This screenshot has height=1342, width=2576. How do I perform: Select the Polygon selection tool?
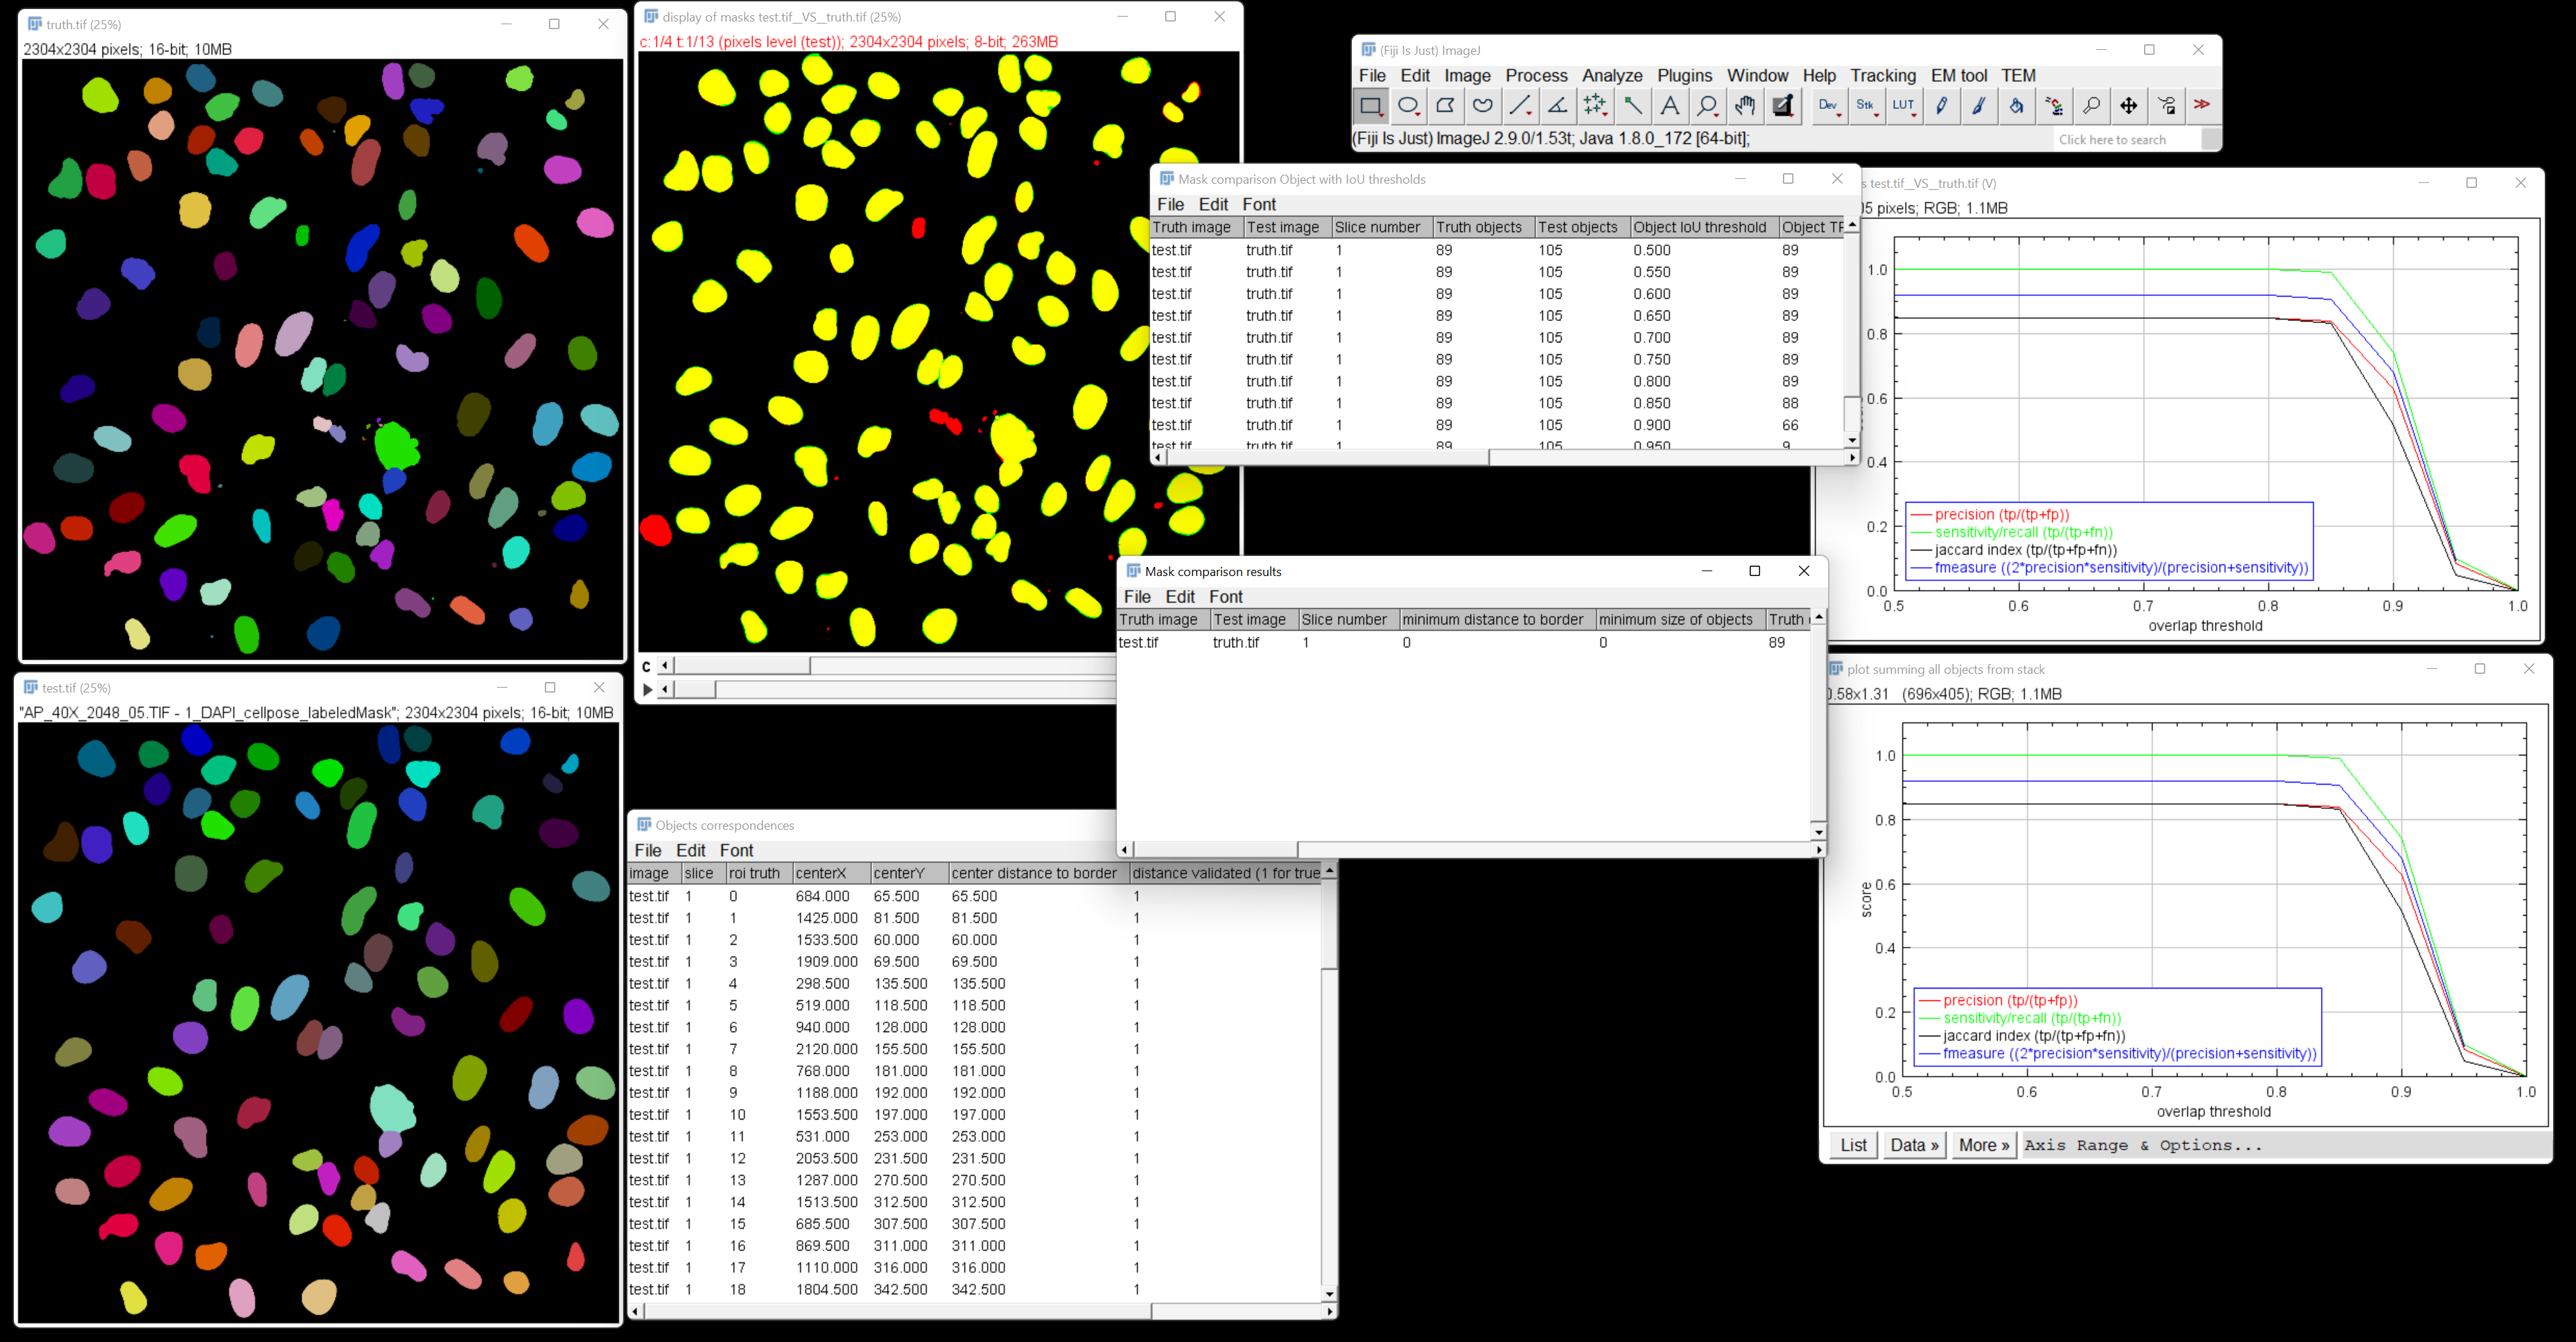[x=1445, y=105]
